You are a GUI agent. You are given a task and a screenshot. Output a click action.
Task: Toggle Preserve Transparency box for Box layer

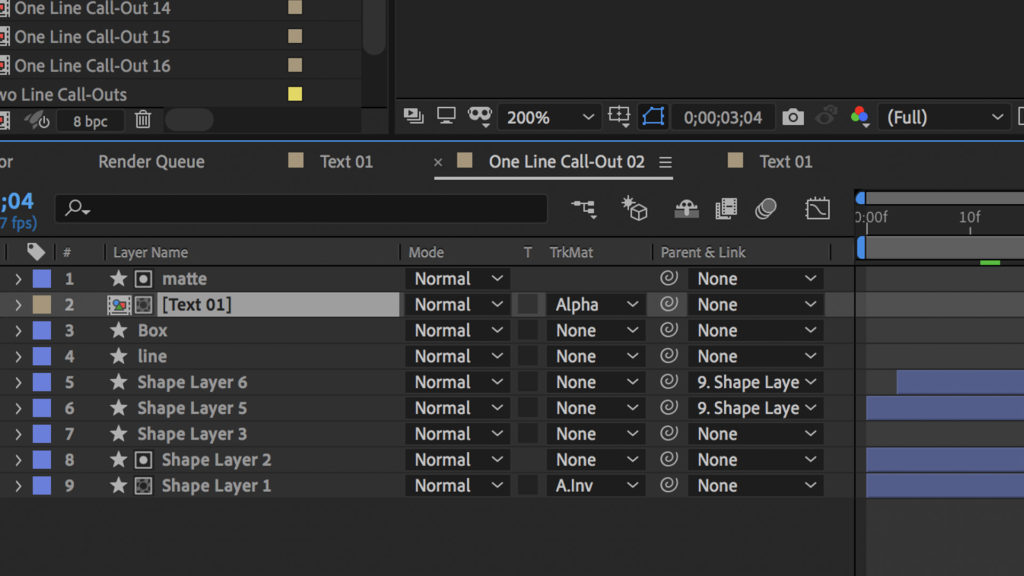(x=528, y=330)
